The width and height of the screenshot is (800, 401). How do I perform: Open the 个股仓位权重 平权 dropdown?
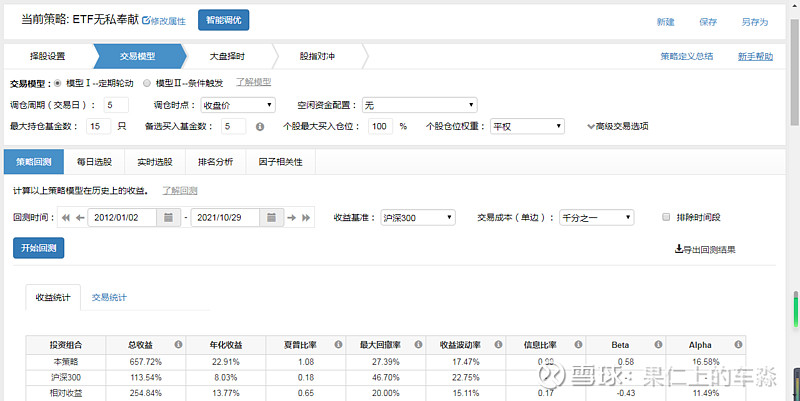click(527, 127)
